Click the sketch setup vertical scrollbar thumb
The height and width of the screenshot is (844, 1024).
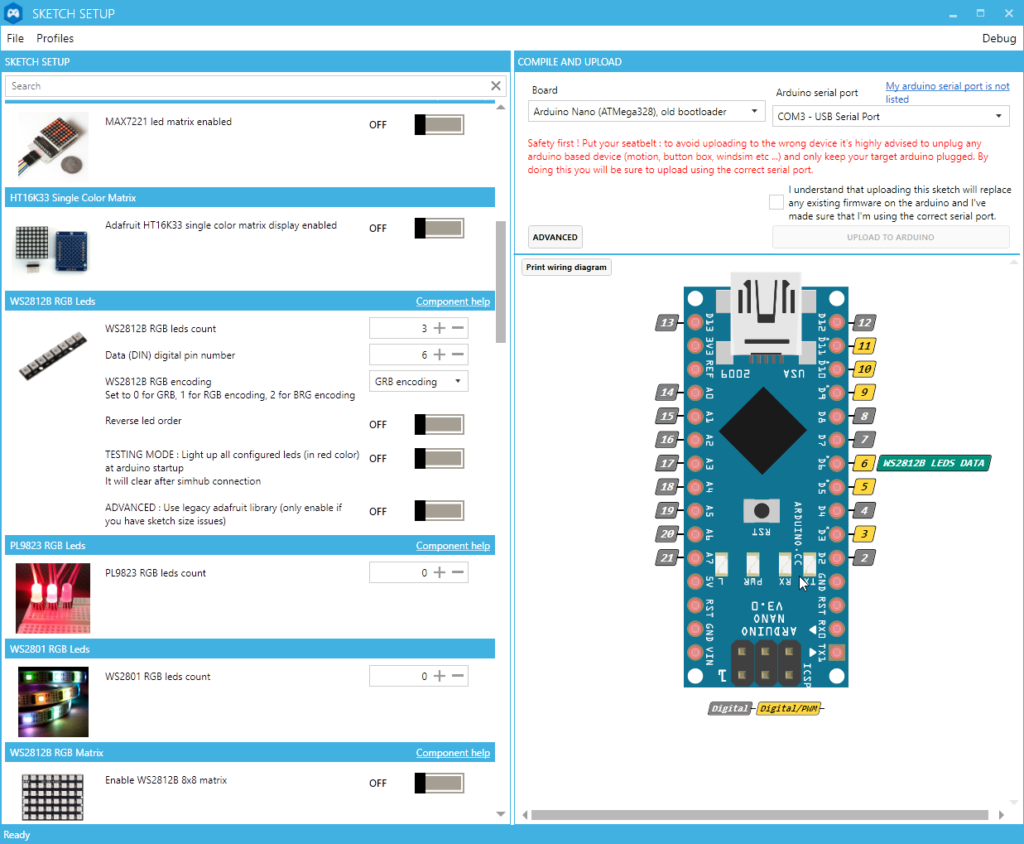(501, 282)
